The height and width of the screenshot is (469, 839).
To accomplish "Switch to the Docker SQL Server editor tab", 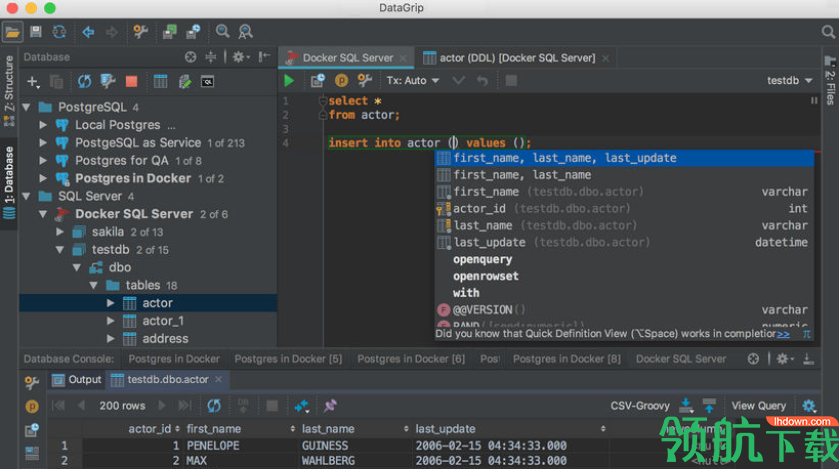I will click(x=347, y=58).
